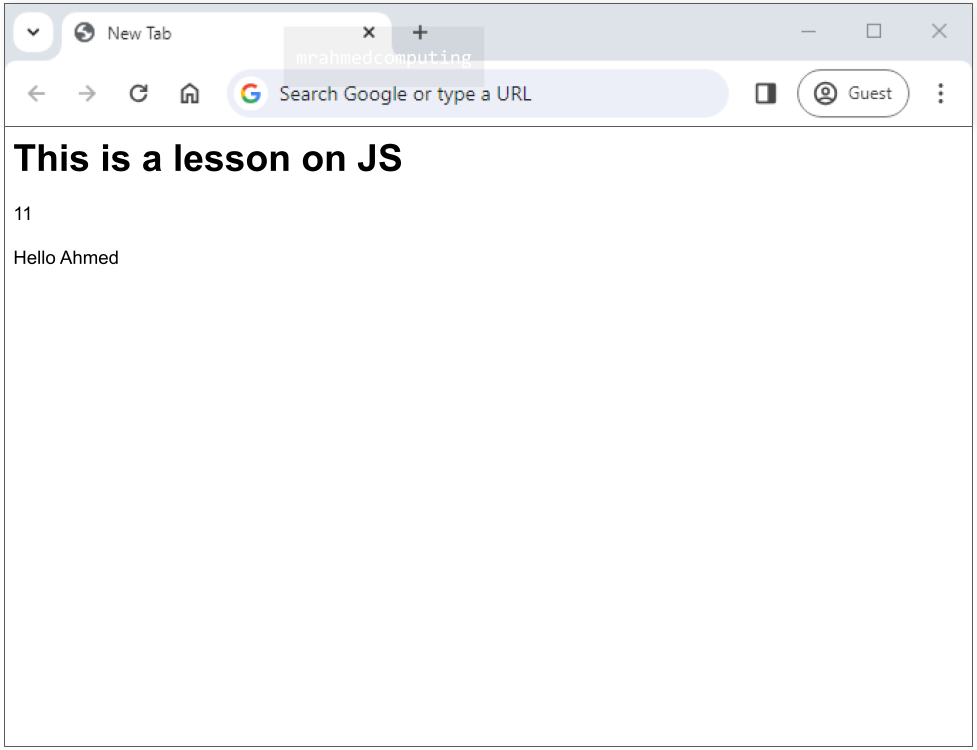
Task: Click the Google logo in the address bar
Action: [251, 93]
